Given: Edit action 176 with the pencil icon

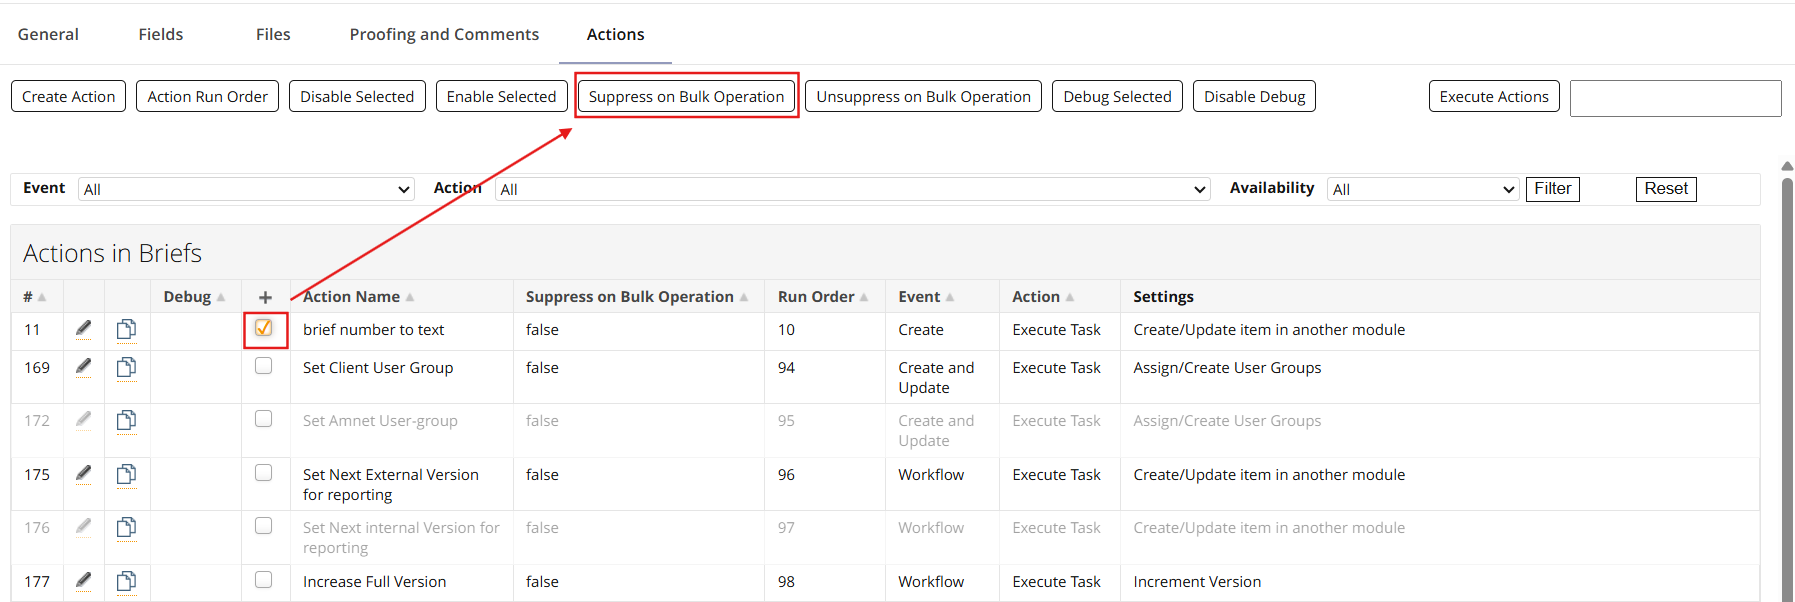Looking at the screenshot, I should click(84, 527).
